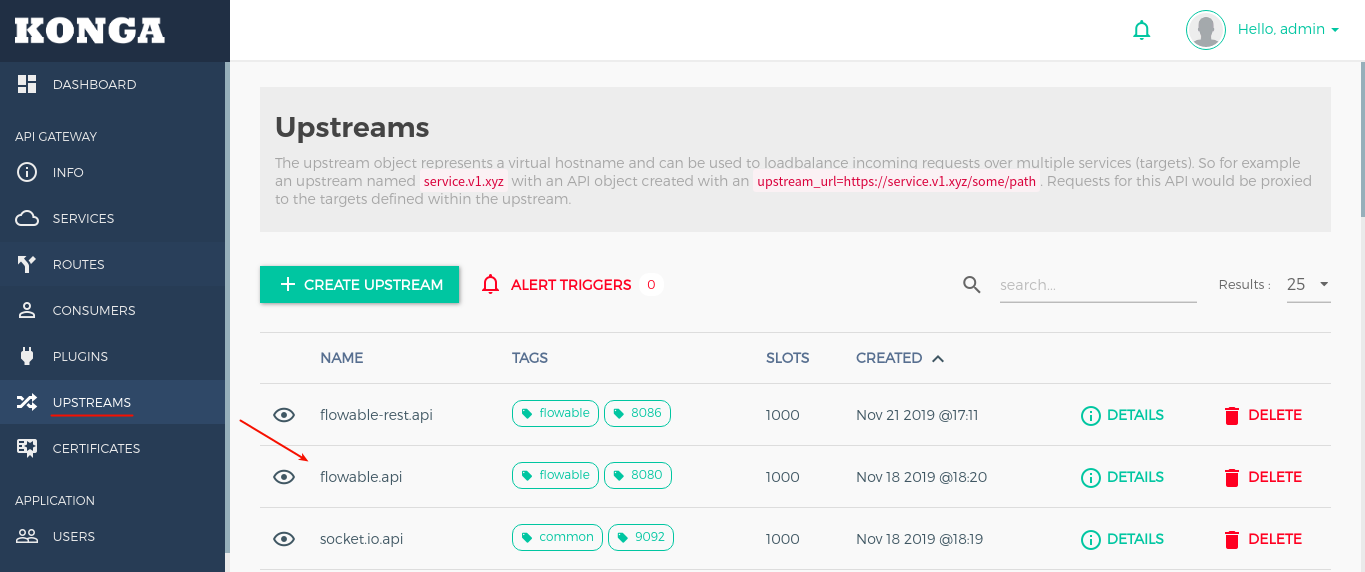Click the admin user avatar
The image size is (1365, 572).
[x=1205, y=30]
